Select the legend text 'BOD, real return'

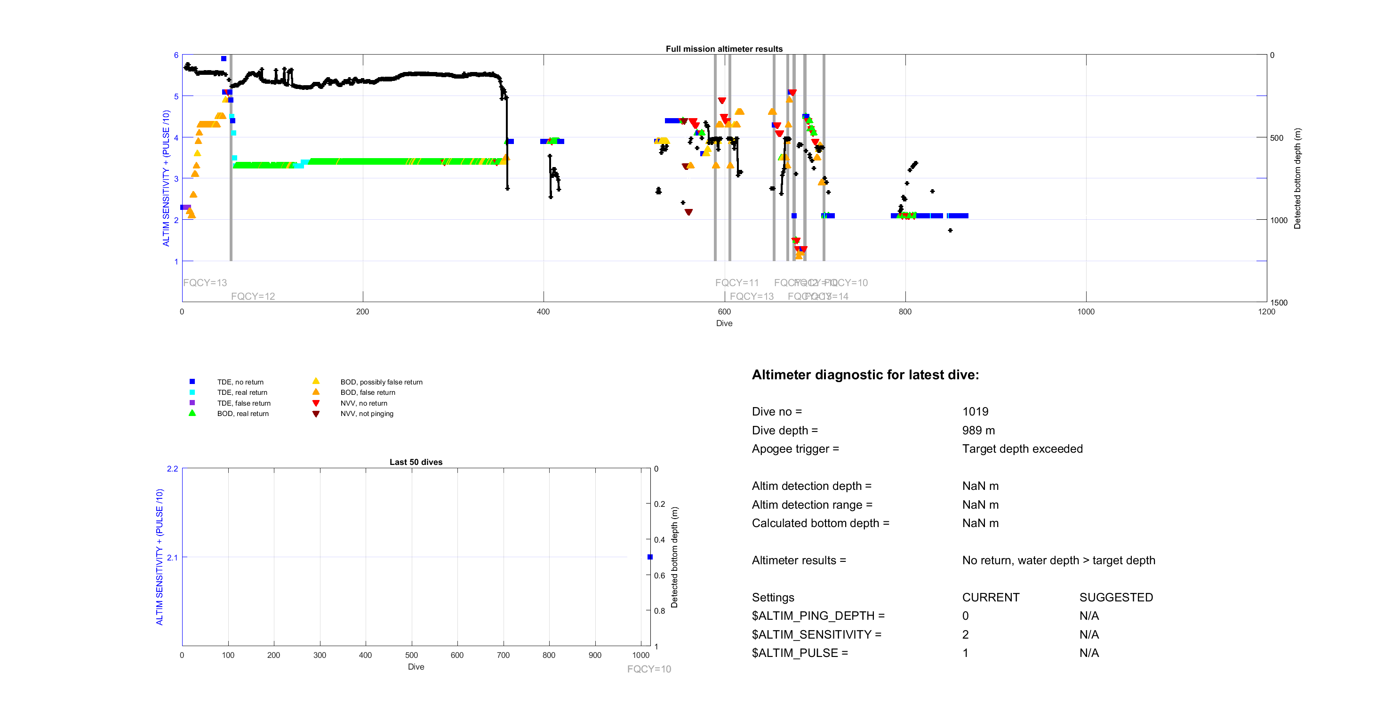click(x=243, y=413)
